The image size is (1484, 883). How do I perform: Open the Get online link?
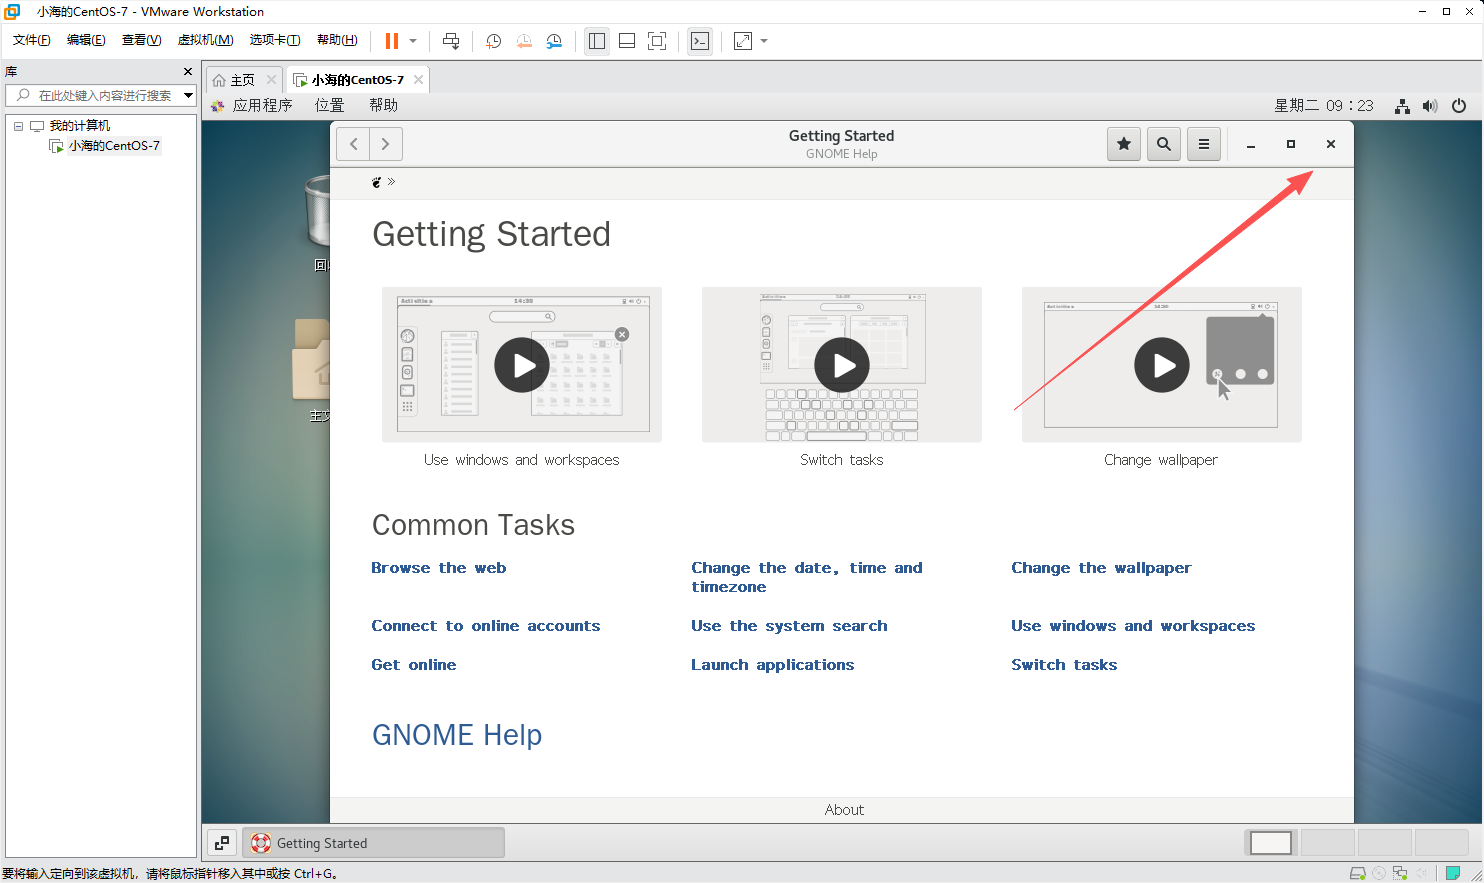414,665
